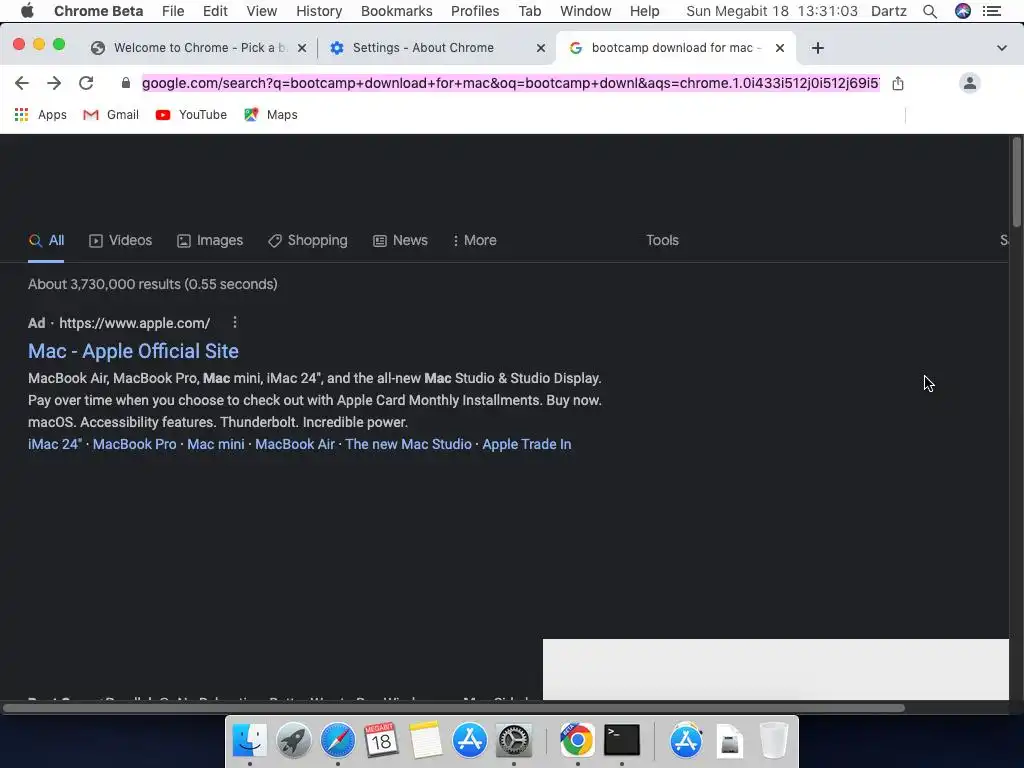This screenshot has height=768, width=1024.
Task: Open Finder from the Dock
Action: click(x=249, y=741)
